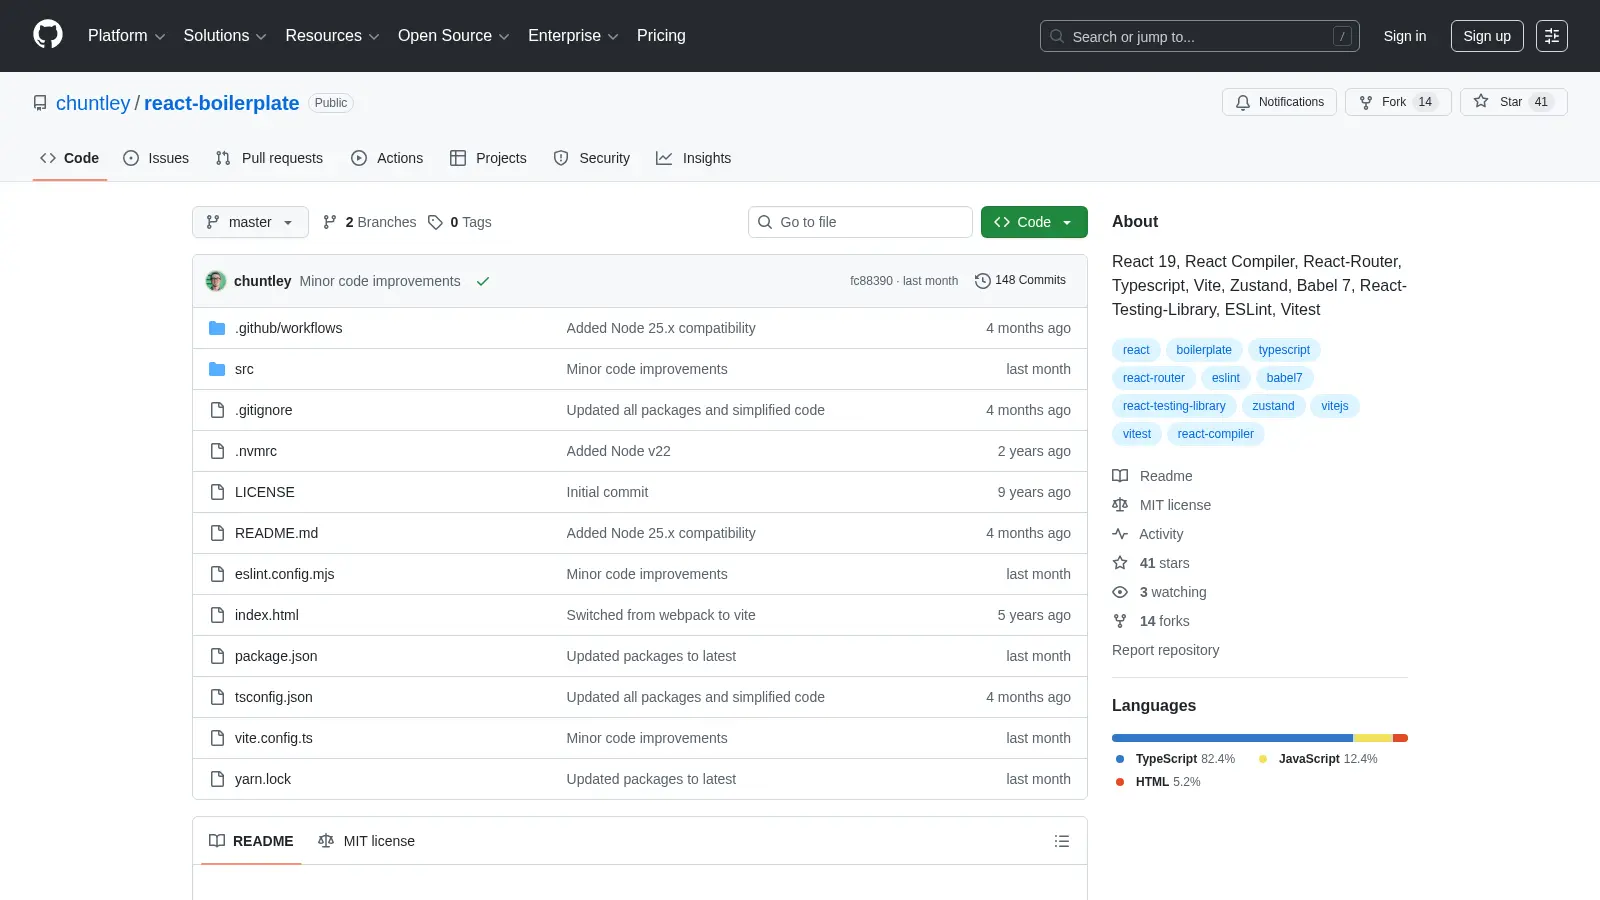Image resolution: width=1600 pixels, height=900 pixels.
Task: Click the repository icon beside chuntley
Action: (40, 103)
